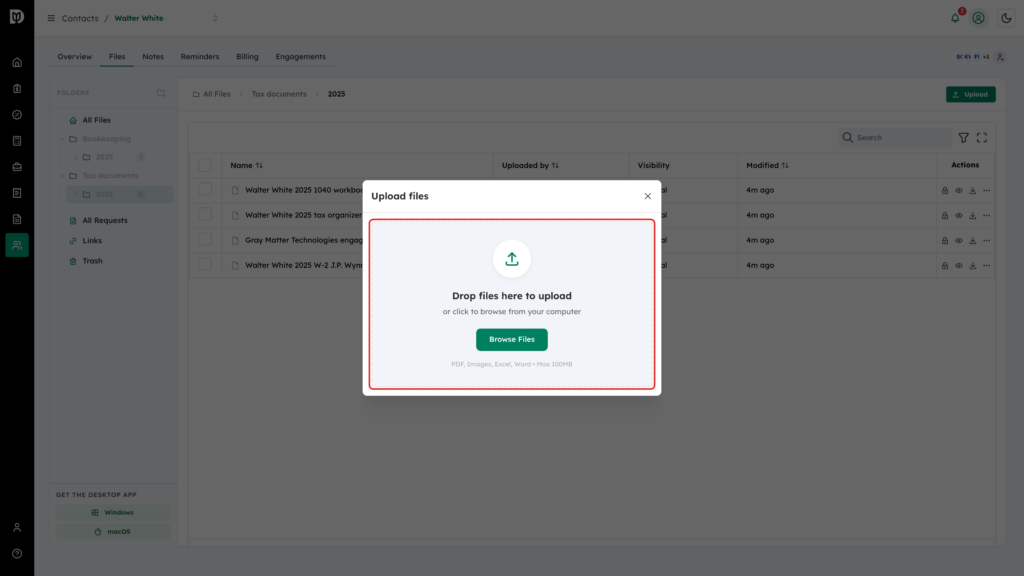Toggle visibility eye on the tax organizer row

tap(959, 216)
